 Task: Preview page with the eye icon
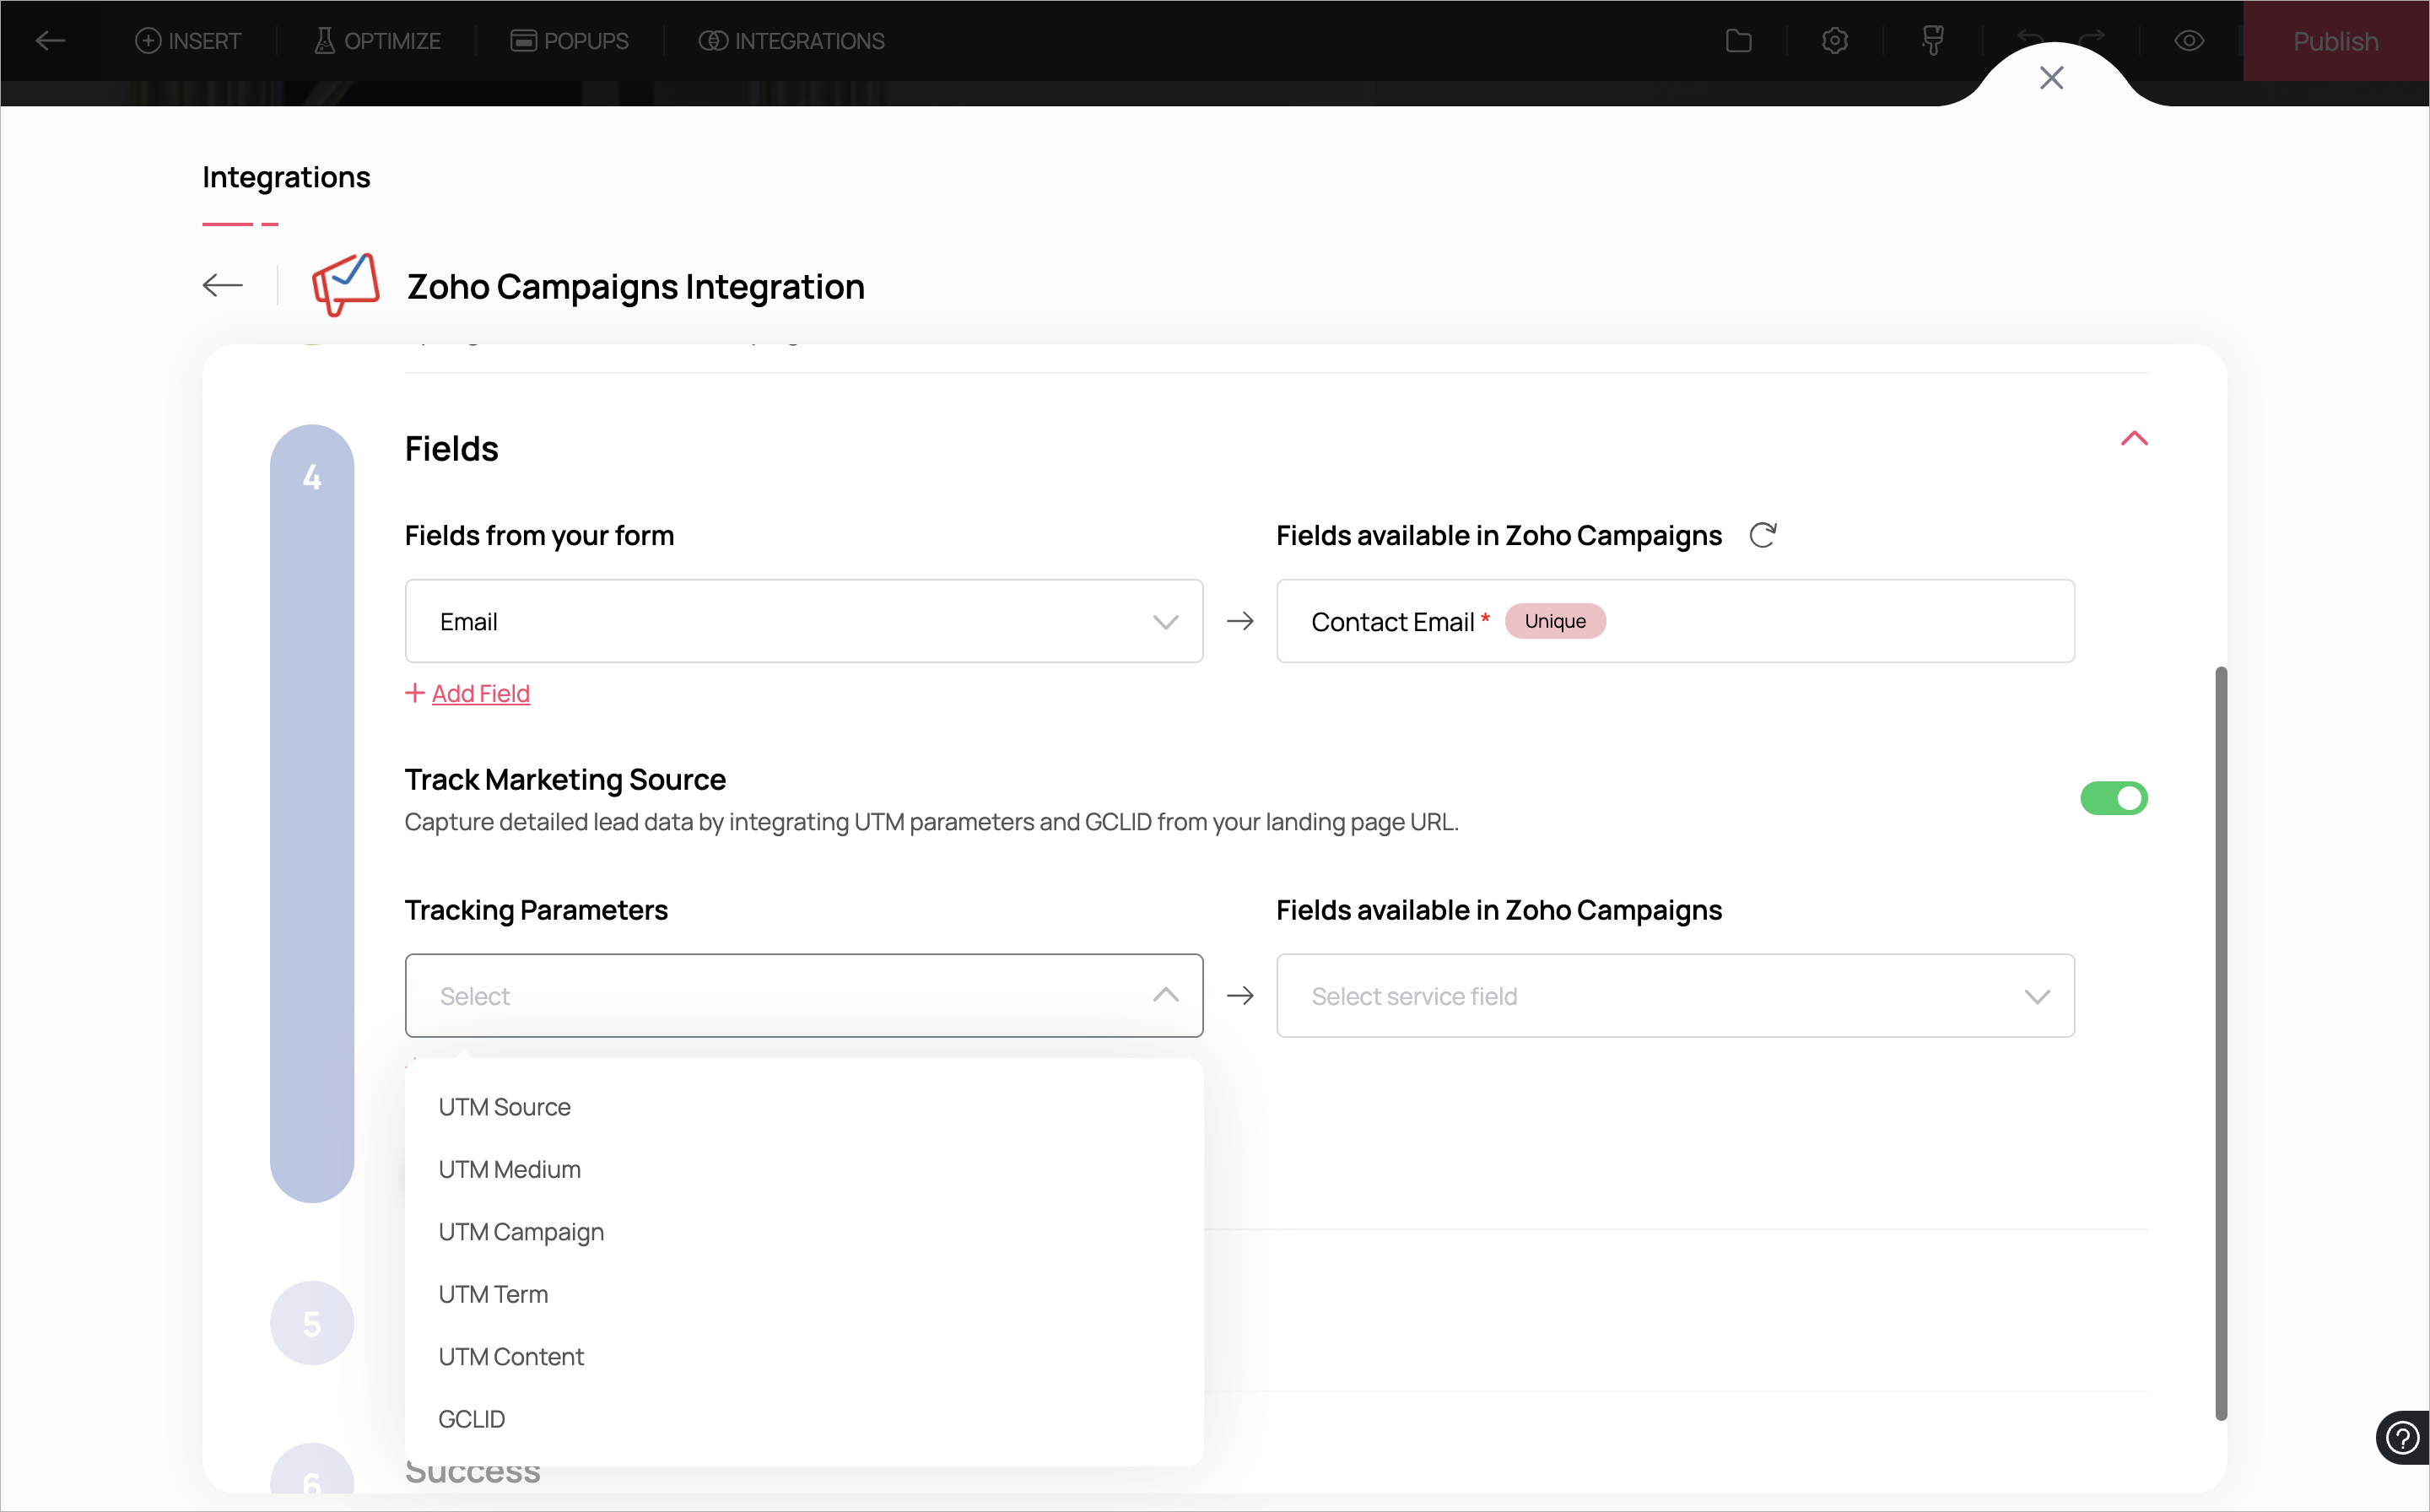pyautogui.click(x=2188, y=41)
